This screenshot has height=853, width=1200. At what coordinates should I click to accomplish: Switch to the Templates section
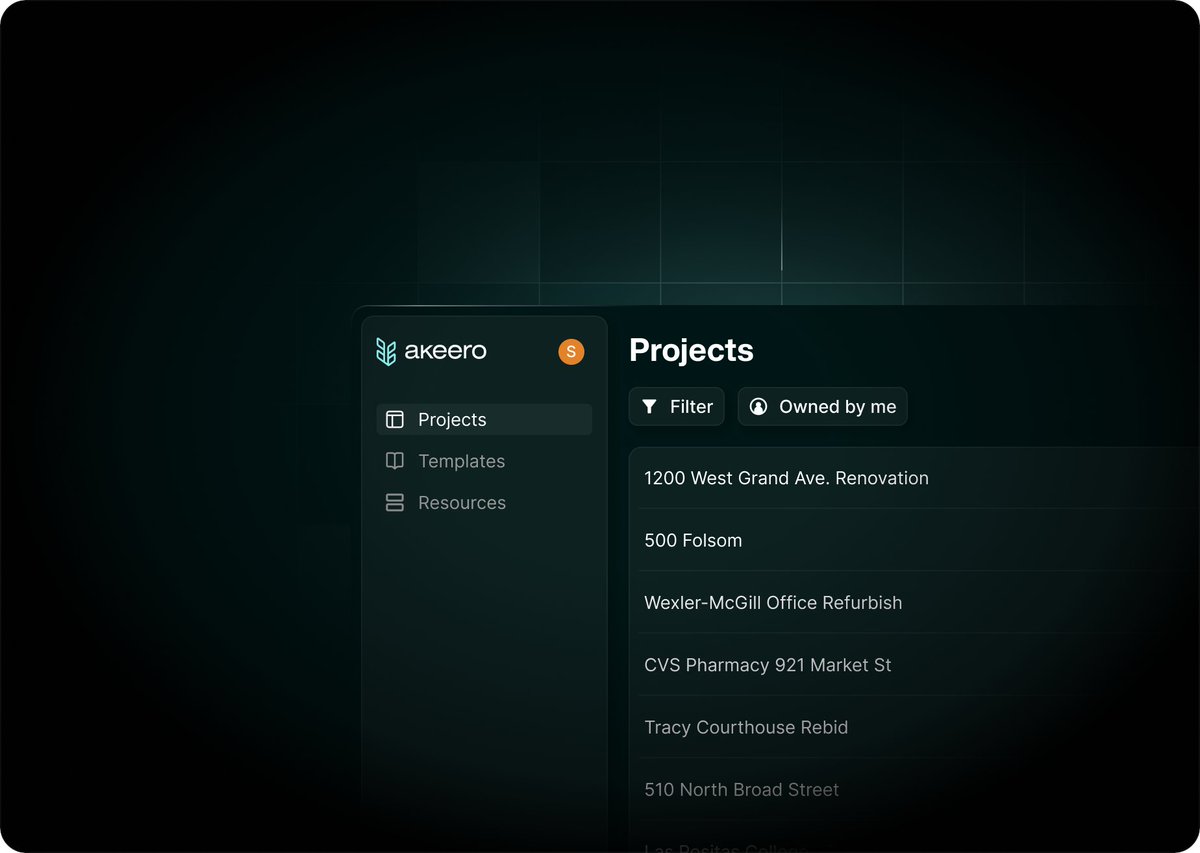pyautogui.click(x=460, y=461)
